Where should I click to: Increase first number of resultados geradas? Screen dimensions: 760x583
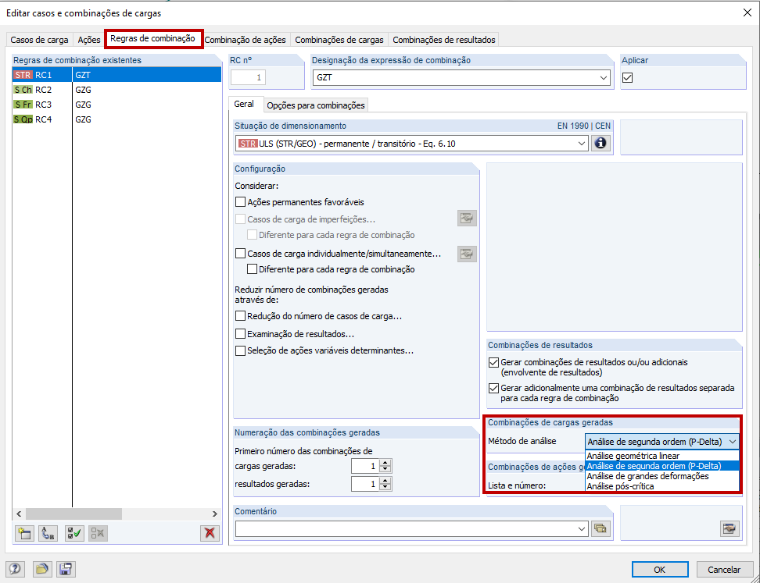click(x=385, y=480)
